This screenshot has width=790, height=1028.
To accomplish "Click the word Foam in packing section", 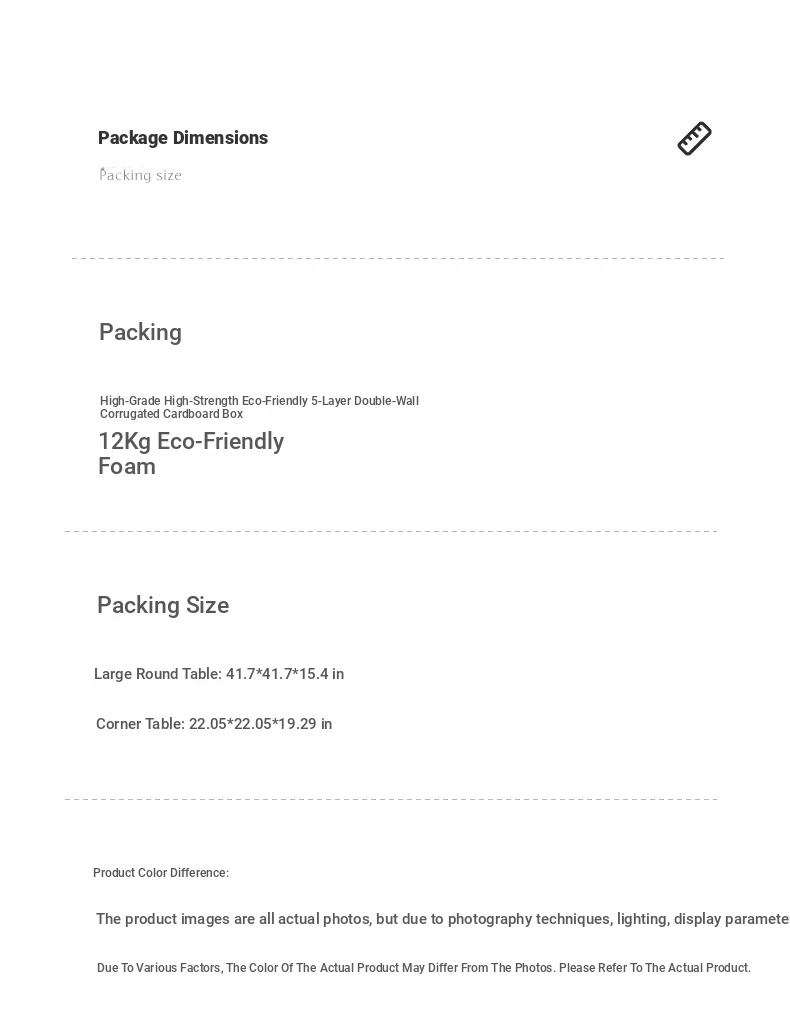I will pyautogui.click(x=127, y=467).
